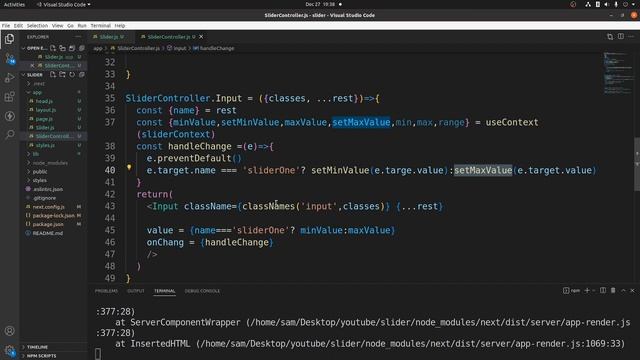Kill terminal with trash icon
640x360 pixels.
pos(613,291)
